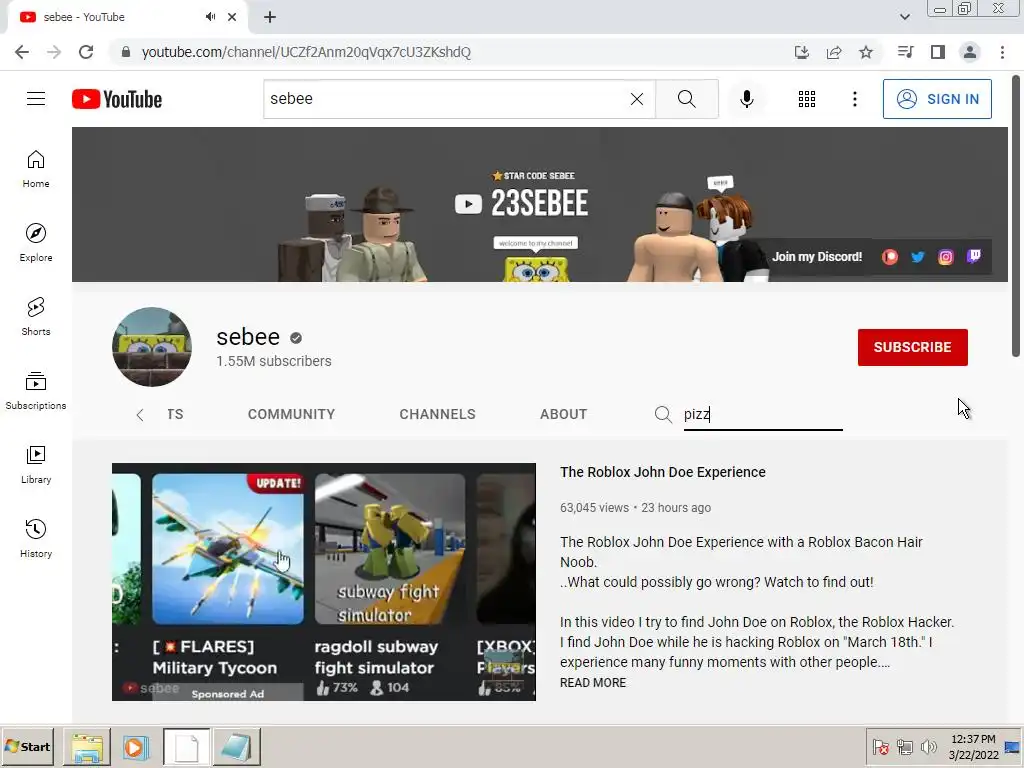Open Home in the sidebar

pos(36,169)
